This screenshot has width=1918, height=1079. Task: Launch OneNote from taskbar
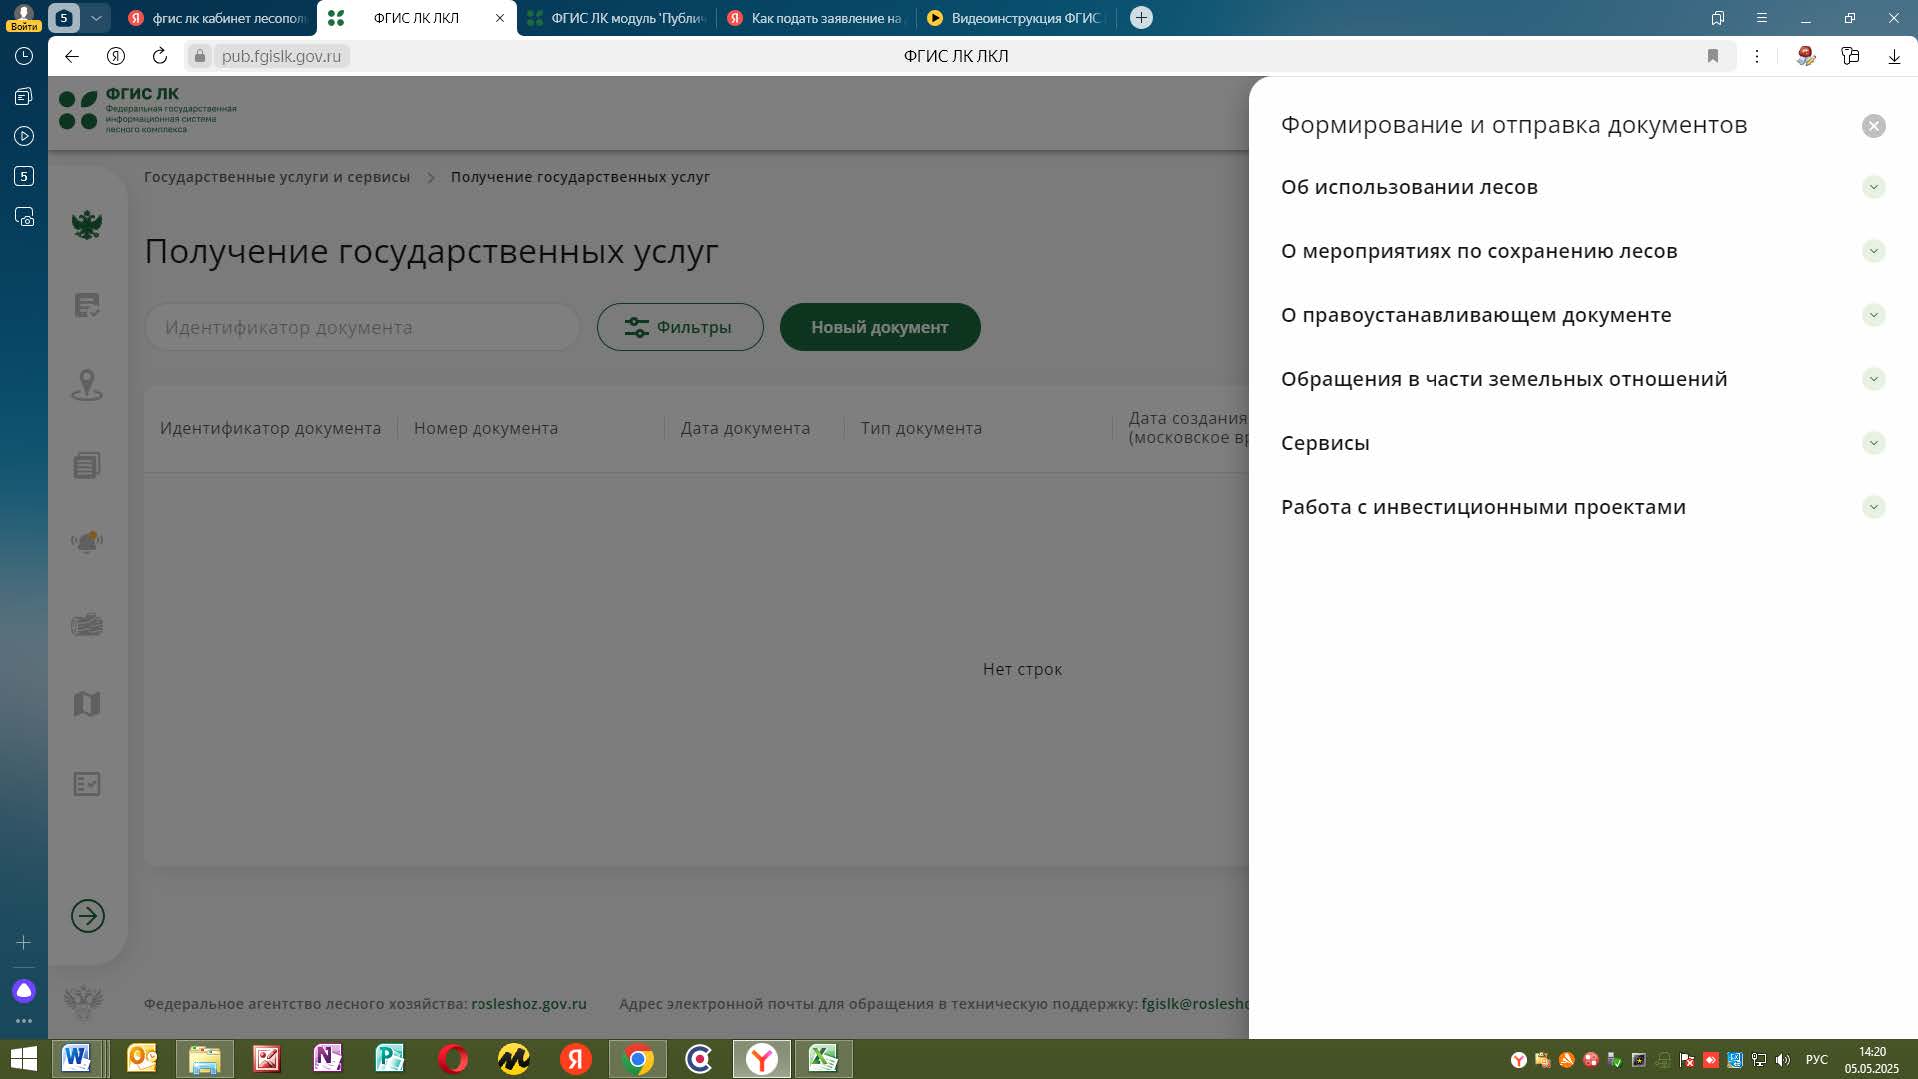click(x=328, y=1059)
